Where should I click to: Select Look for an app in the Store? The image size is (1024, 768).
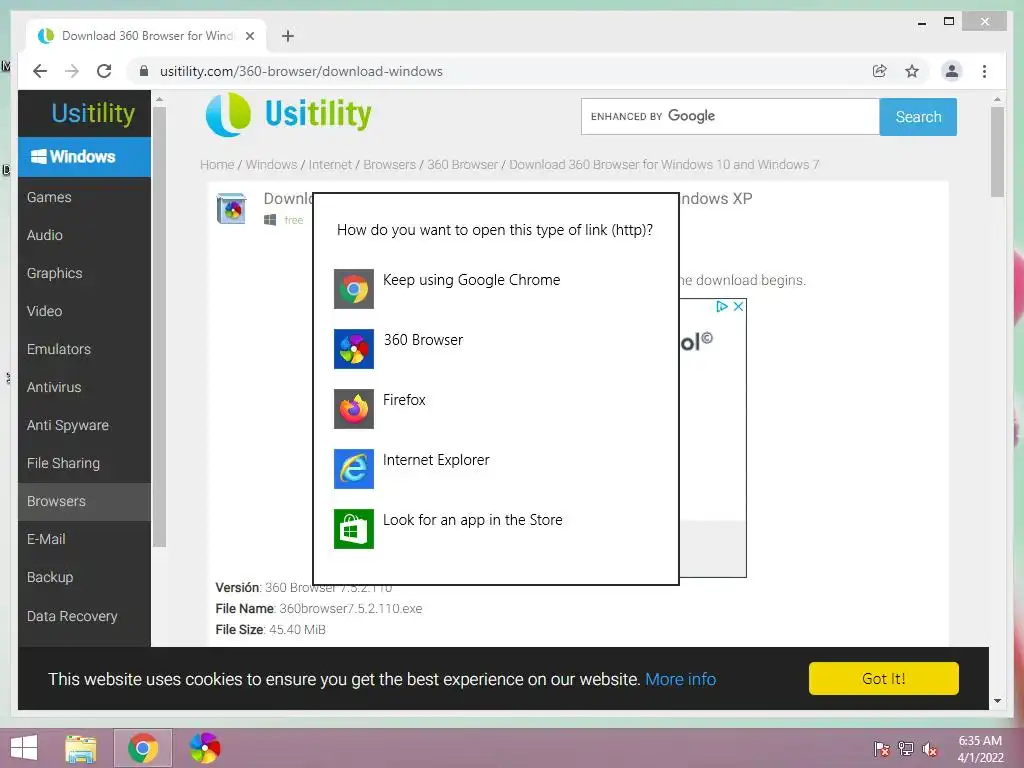click(472, 520)
